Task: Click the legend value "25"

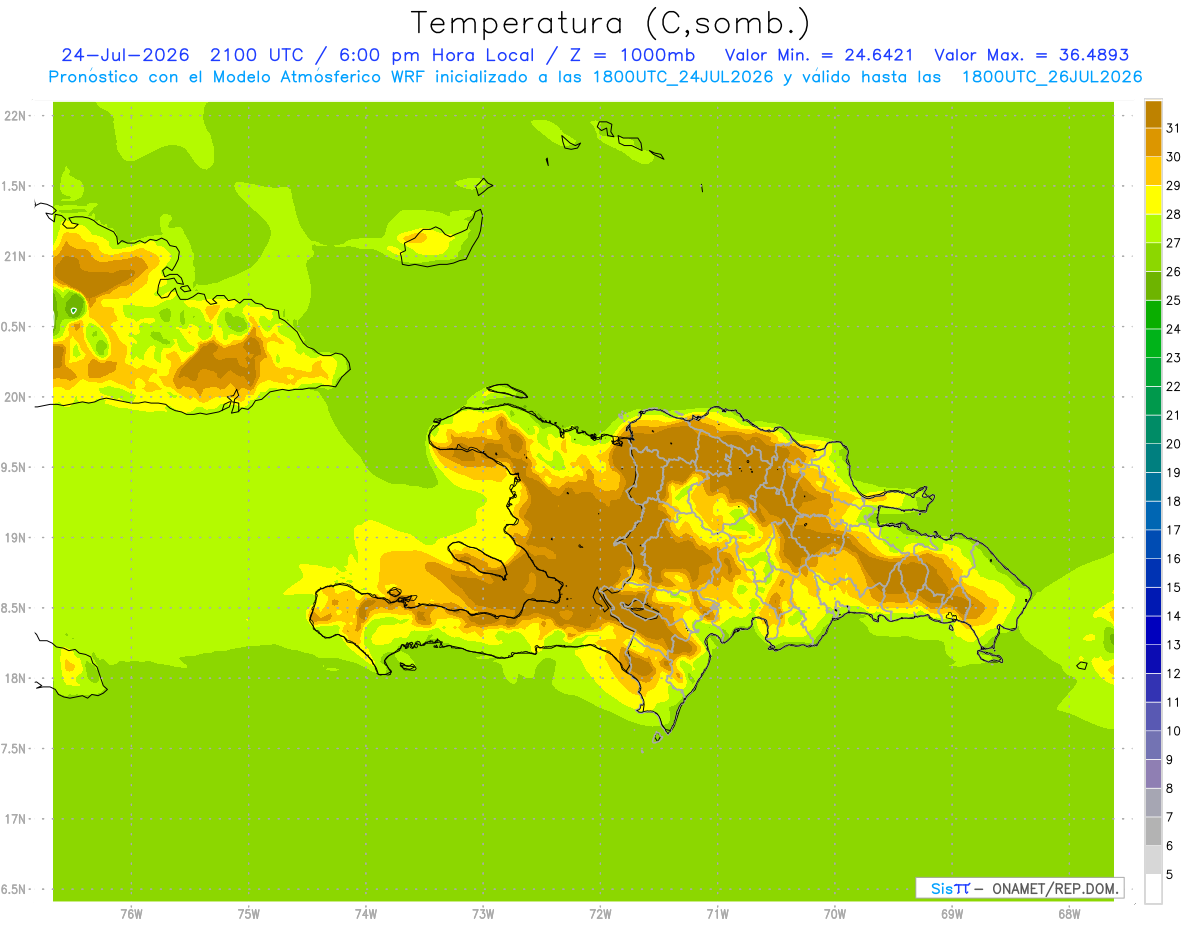Action: tap(1174, 300)
